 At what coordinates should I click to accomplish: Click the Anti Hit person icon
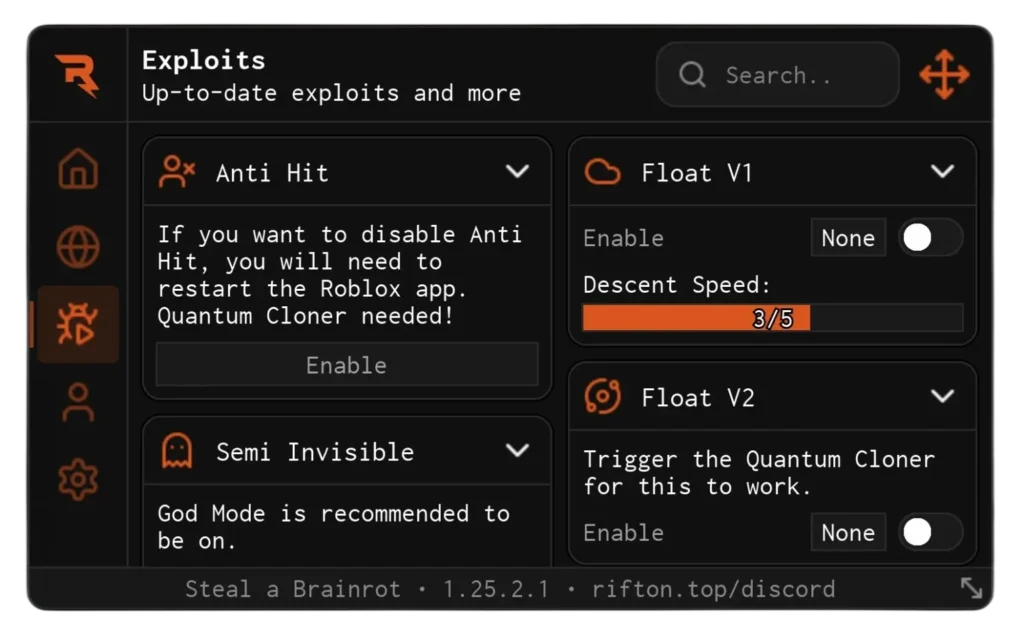176,172
